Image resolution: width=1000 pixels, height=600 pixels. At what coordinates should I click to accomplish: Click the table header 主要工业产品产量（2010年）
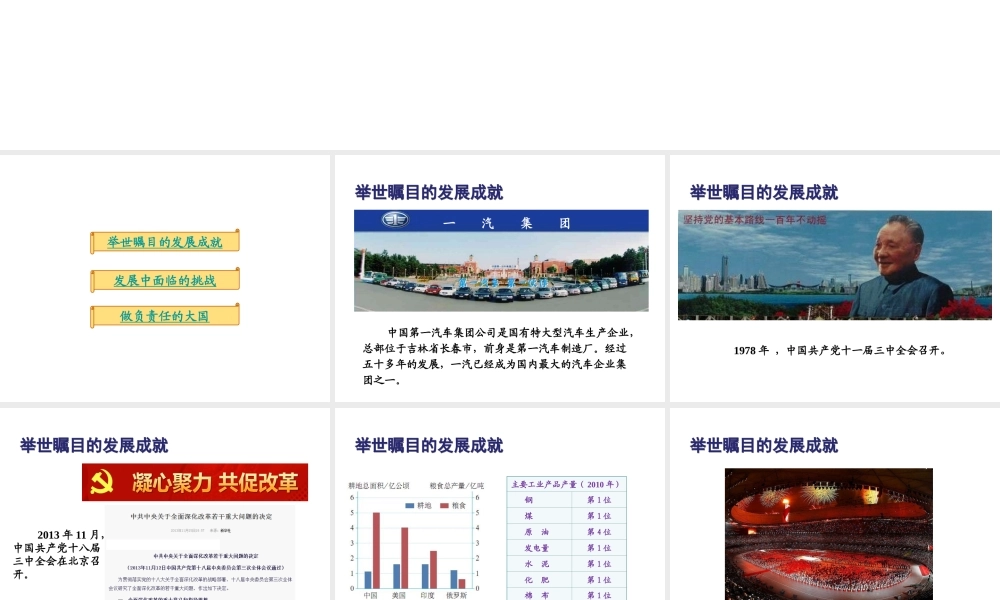(x=566, y=484)
